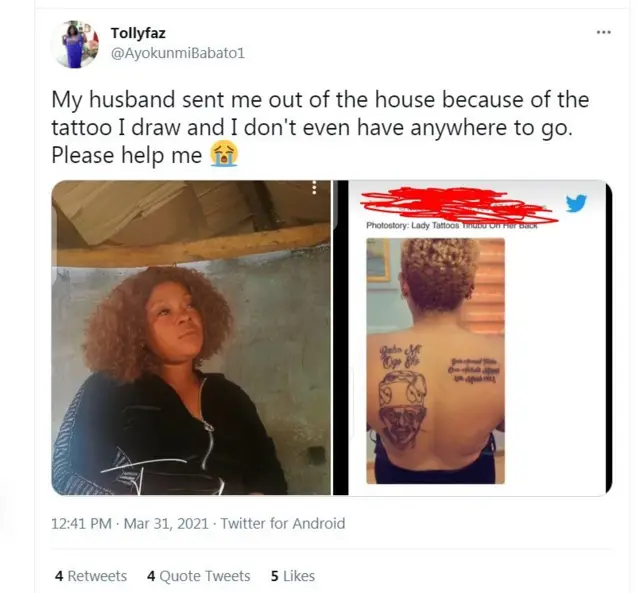Click the crying face emoji in the tweet
Image resolution: width=640 pixels, height=593 pixels.
[x=224, y=155]
